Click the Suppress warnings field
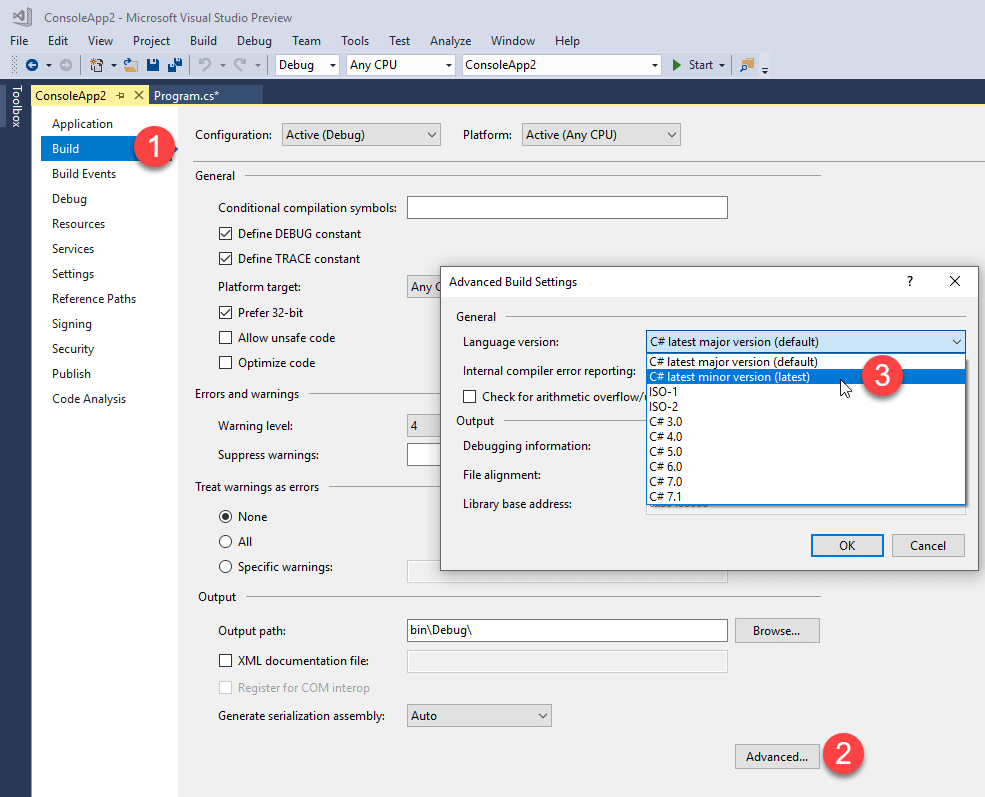 [424, 455]
